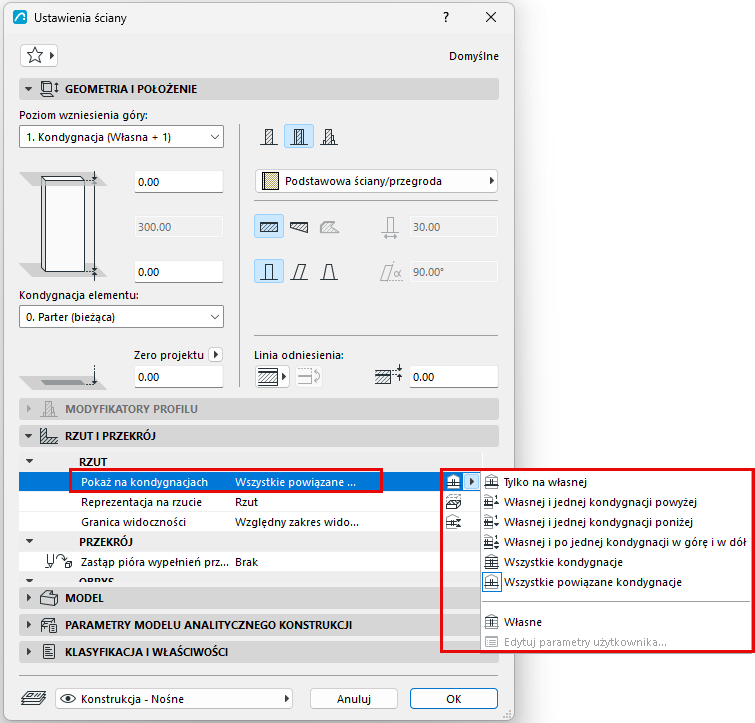Click the dialog help question mark
The image size is (755, 723).
(446, 17)
